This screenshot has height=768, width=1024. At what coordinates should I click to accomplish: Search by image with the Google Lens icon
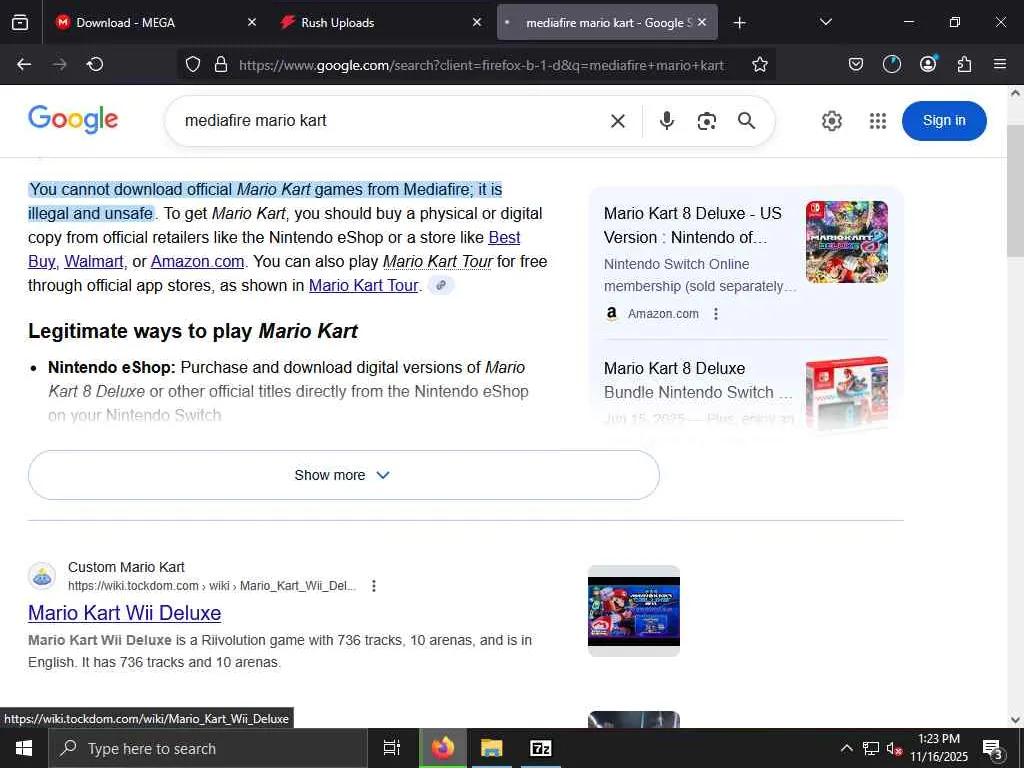click(707, 121)
